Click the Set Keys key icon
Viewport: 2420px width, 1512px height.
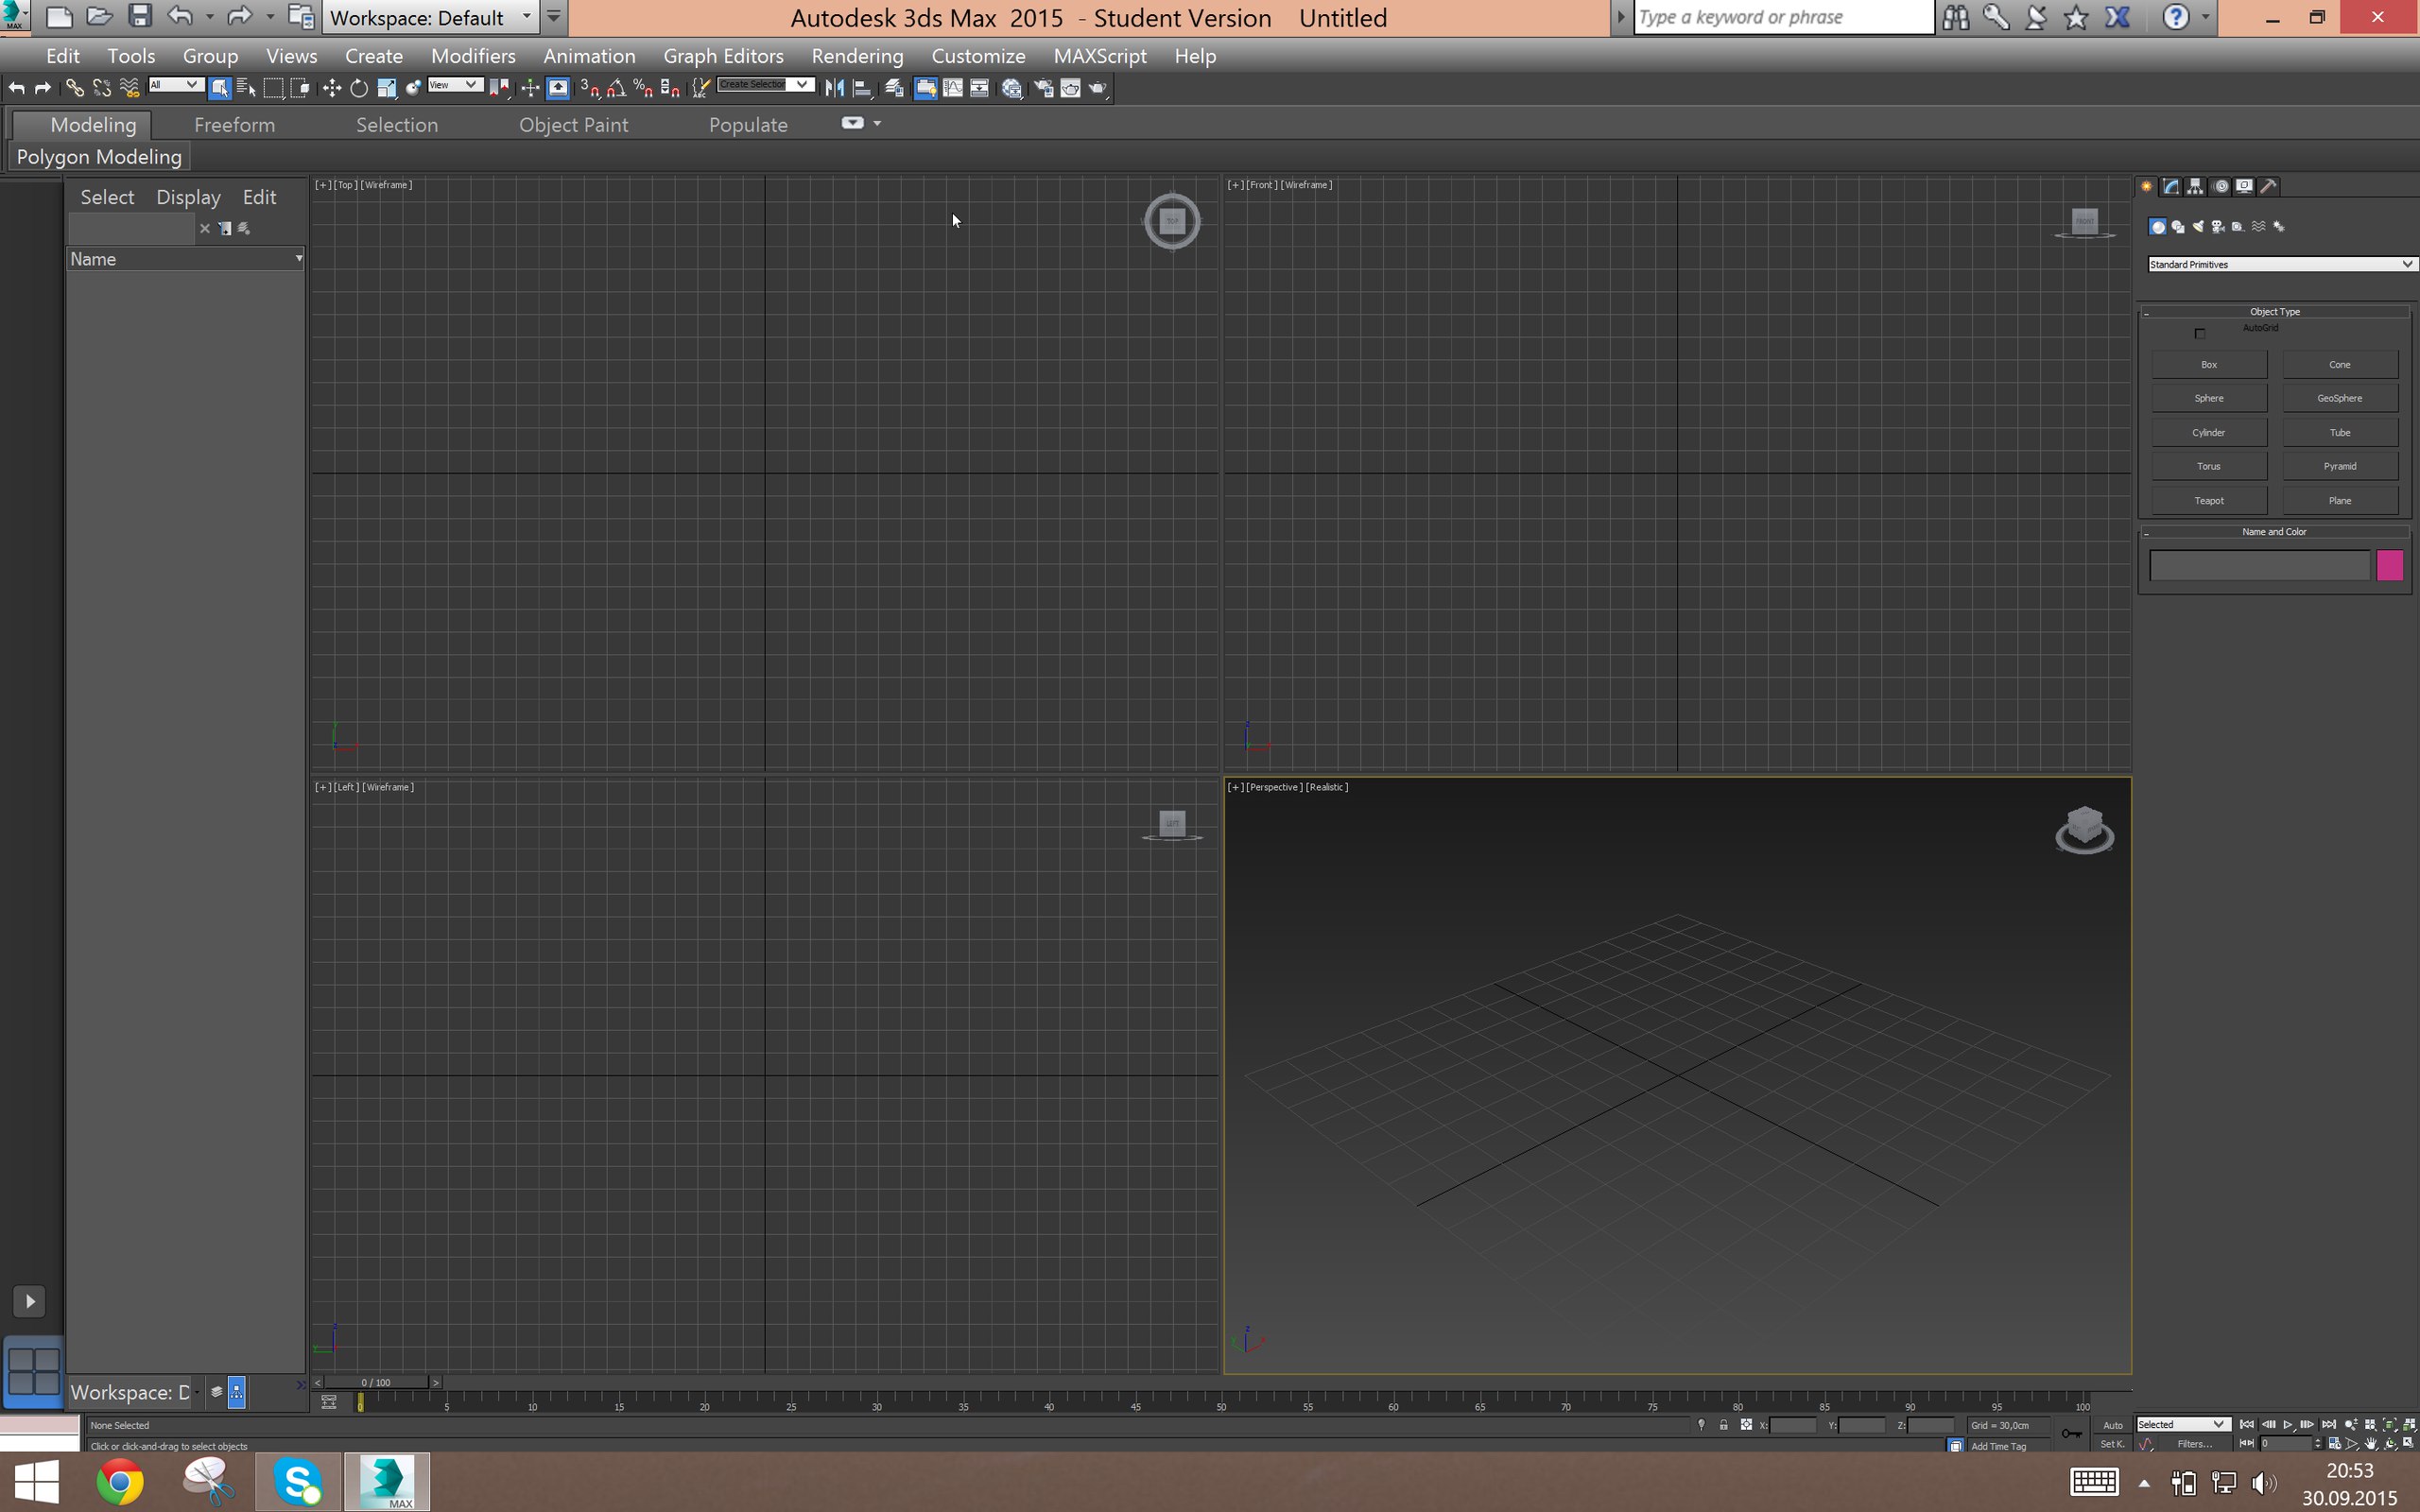coord(2071,1434)
